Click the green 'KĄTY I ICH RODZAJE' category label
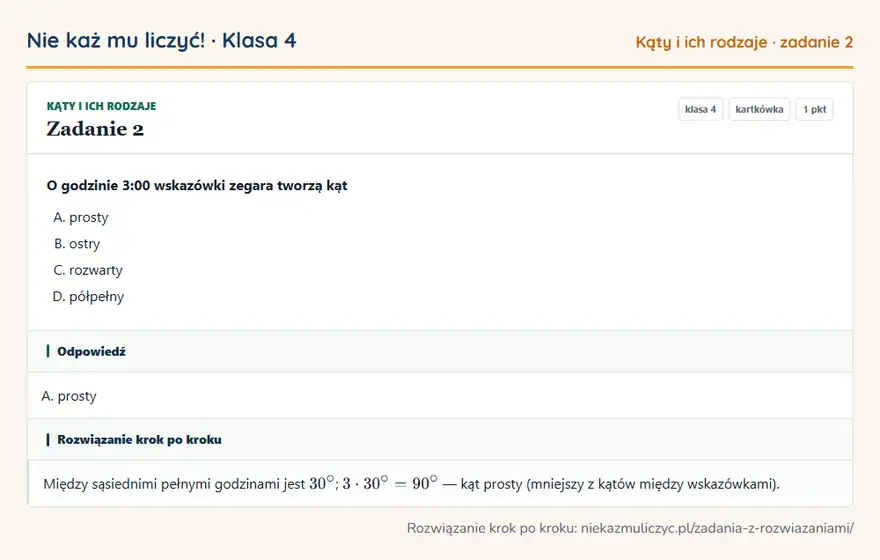 (x=101, y=106)
